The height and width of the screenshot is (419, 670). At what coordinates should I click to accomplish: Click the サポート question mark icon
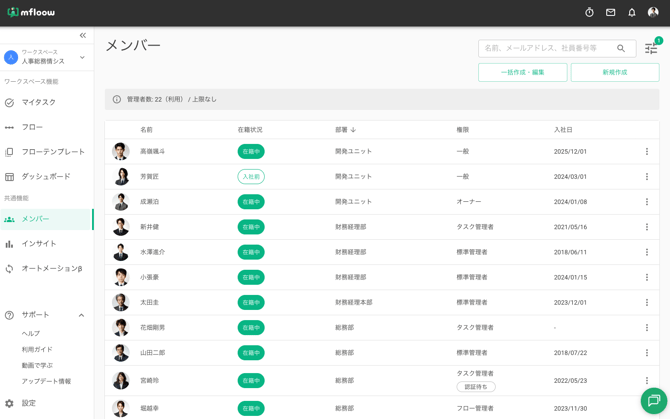coord(9,315)
